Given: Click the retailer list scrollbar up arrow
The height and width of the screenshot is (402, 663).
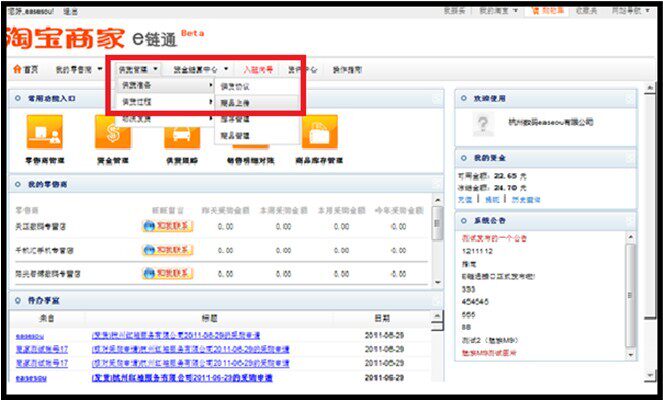Looking at the screenshot, I should coord(438,200).
